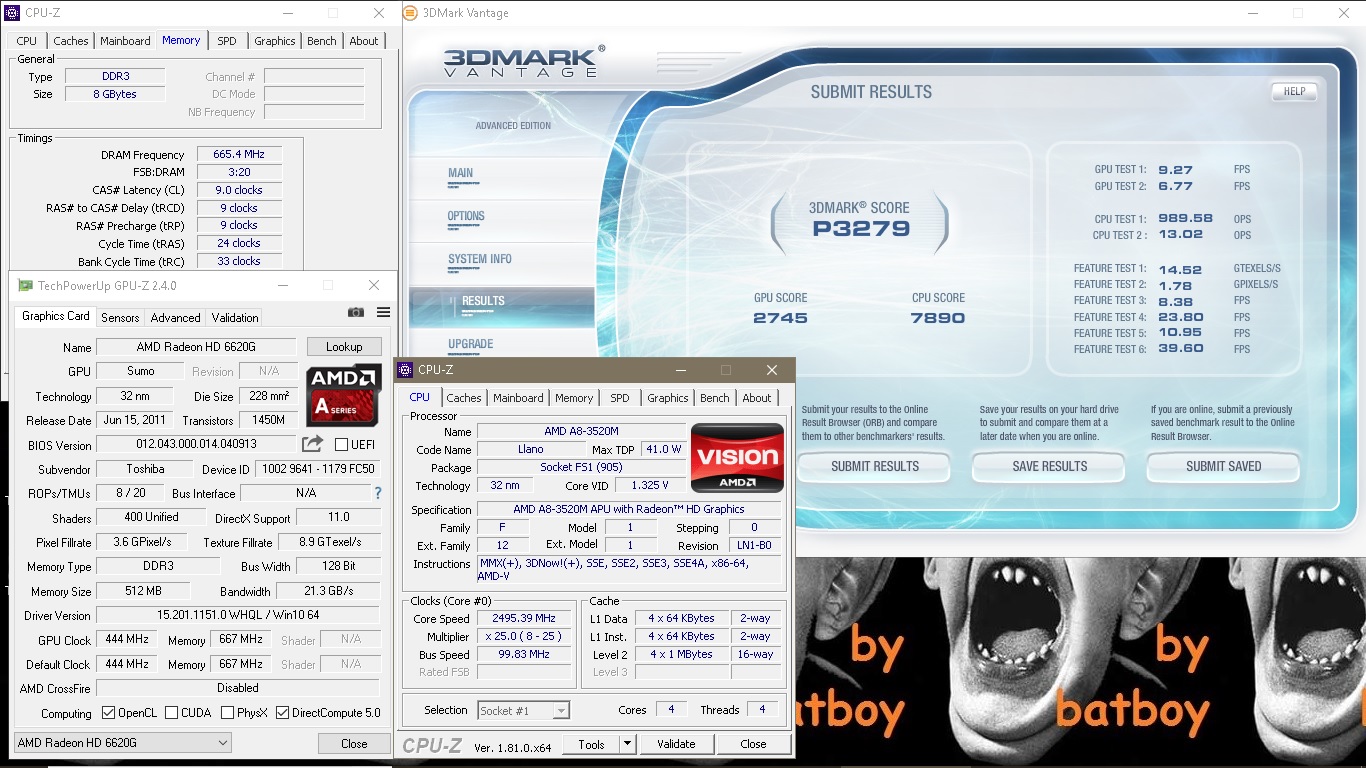Toggle the UEFI checkbox in GPU-Z

341,444
